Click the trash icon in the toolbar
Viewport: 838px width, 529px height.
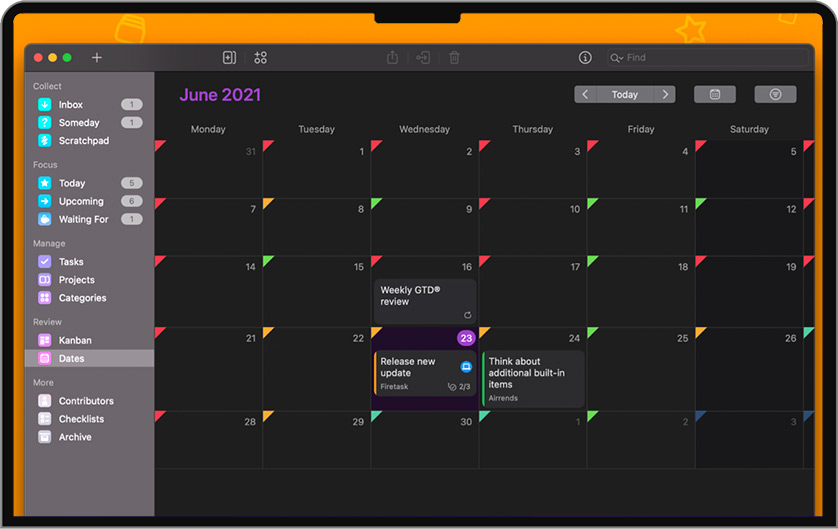(x=454, y=58)
